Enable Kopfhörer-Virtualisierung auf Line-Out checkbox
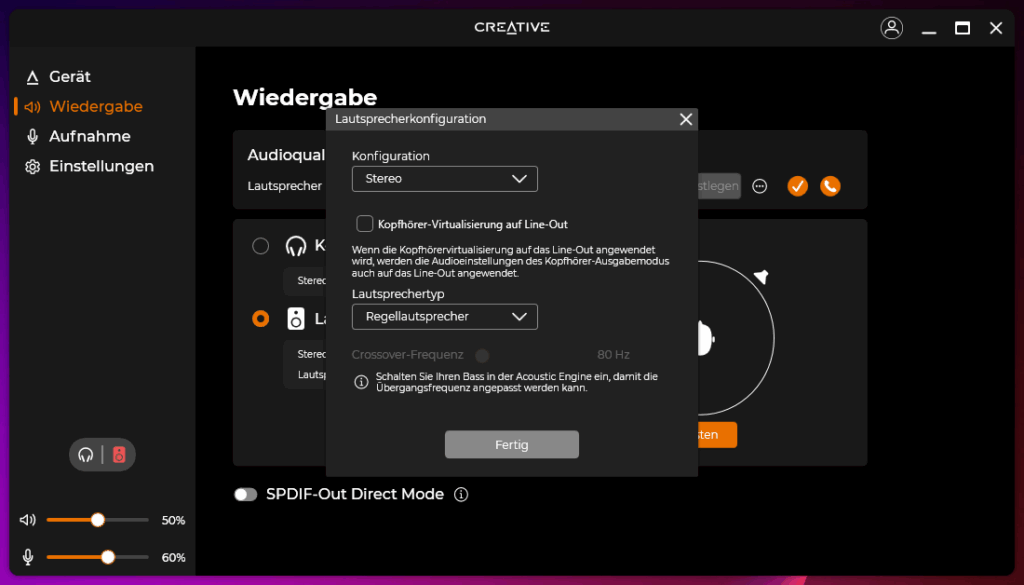 click(365, 224)
